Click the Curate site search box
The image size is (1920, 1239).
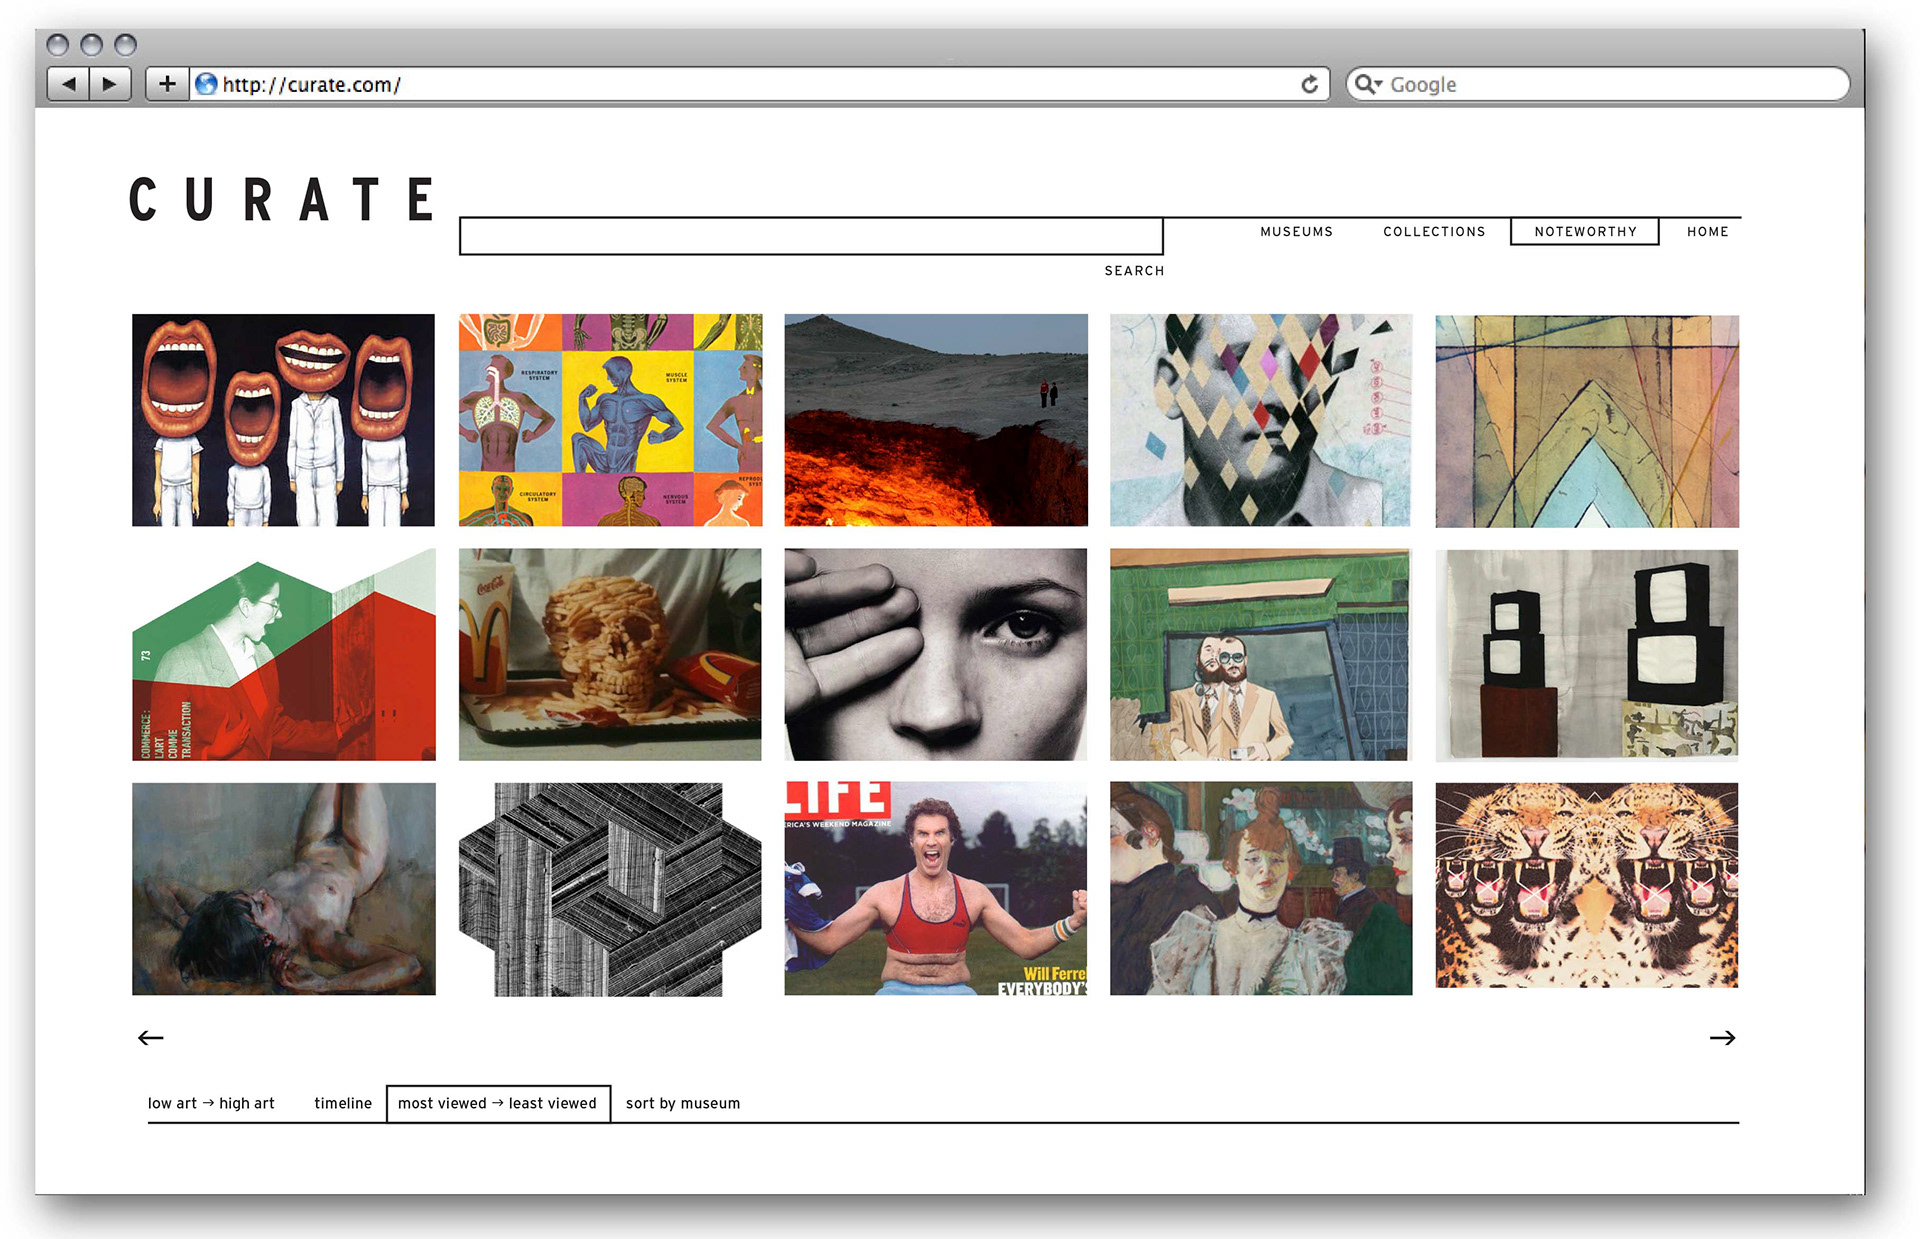[811, 236]
